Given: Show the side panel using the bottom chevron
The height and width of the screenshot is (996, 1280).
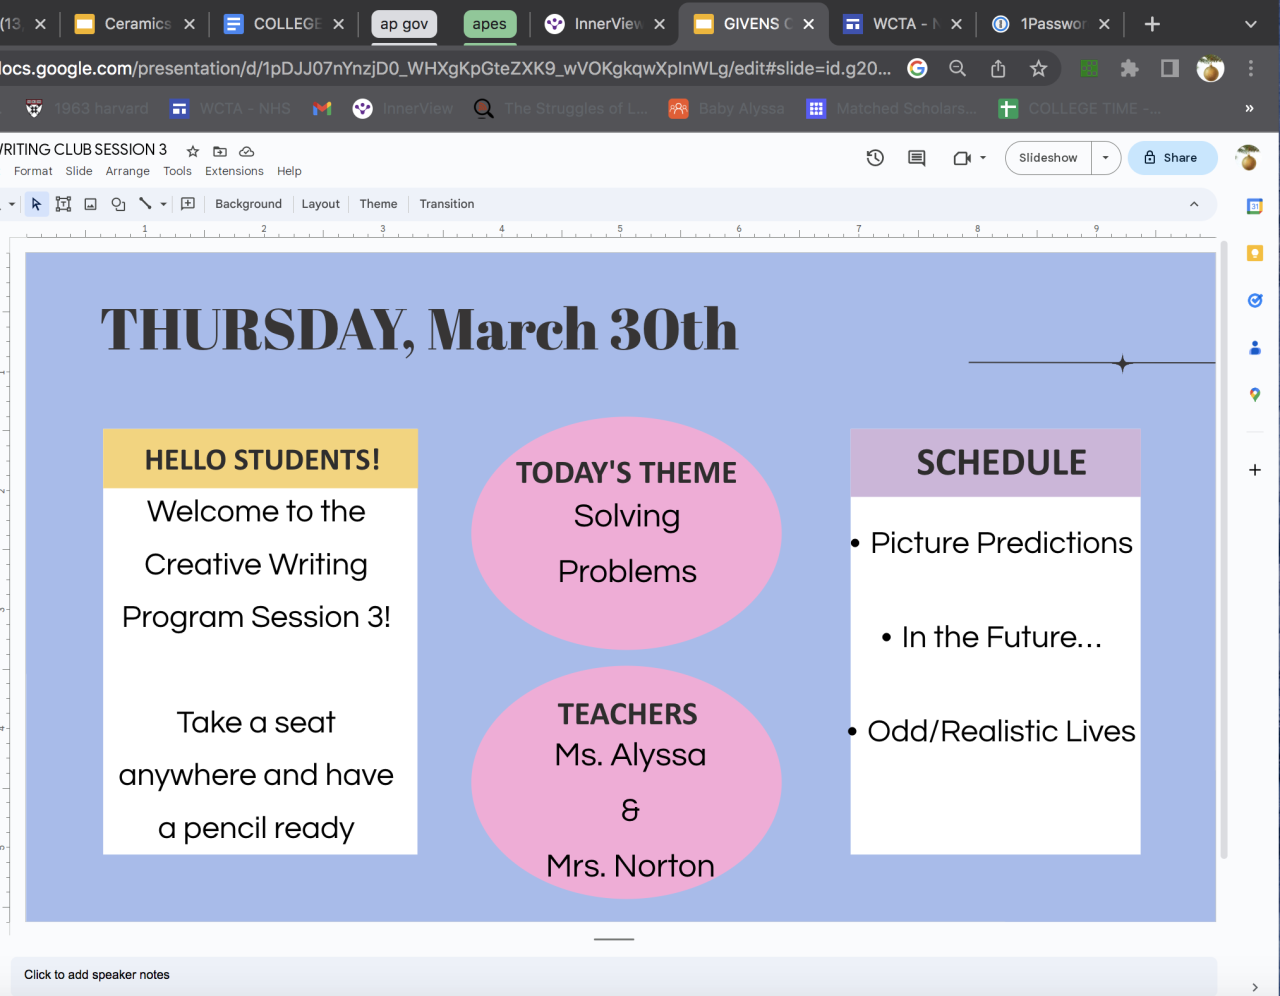Looking at the screenshot, I should tap(1255, 987).
